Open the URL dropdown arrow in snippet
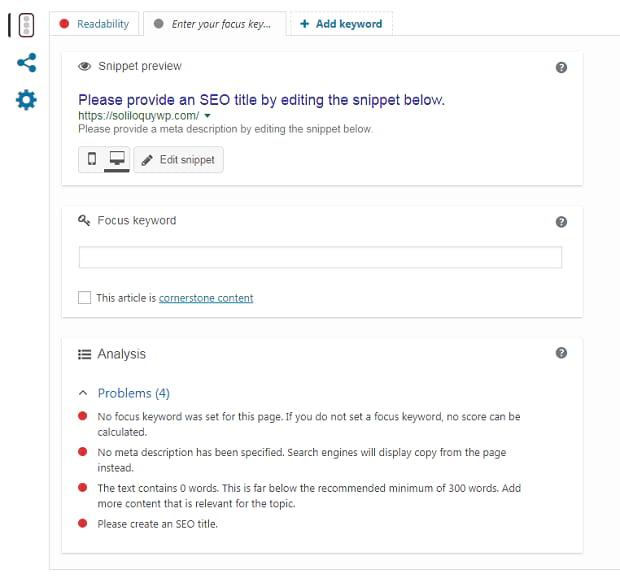 [207, 116]
